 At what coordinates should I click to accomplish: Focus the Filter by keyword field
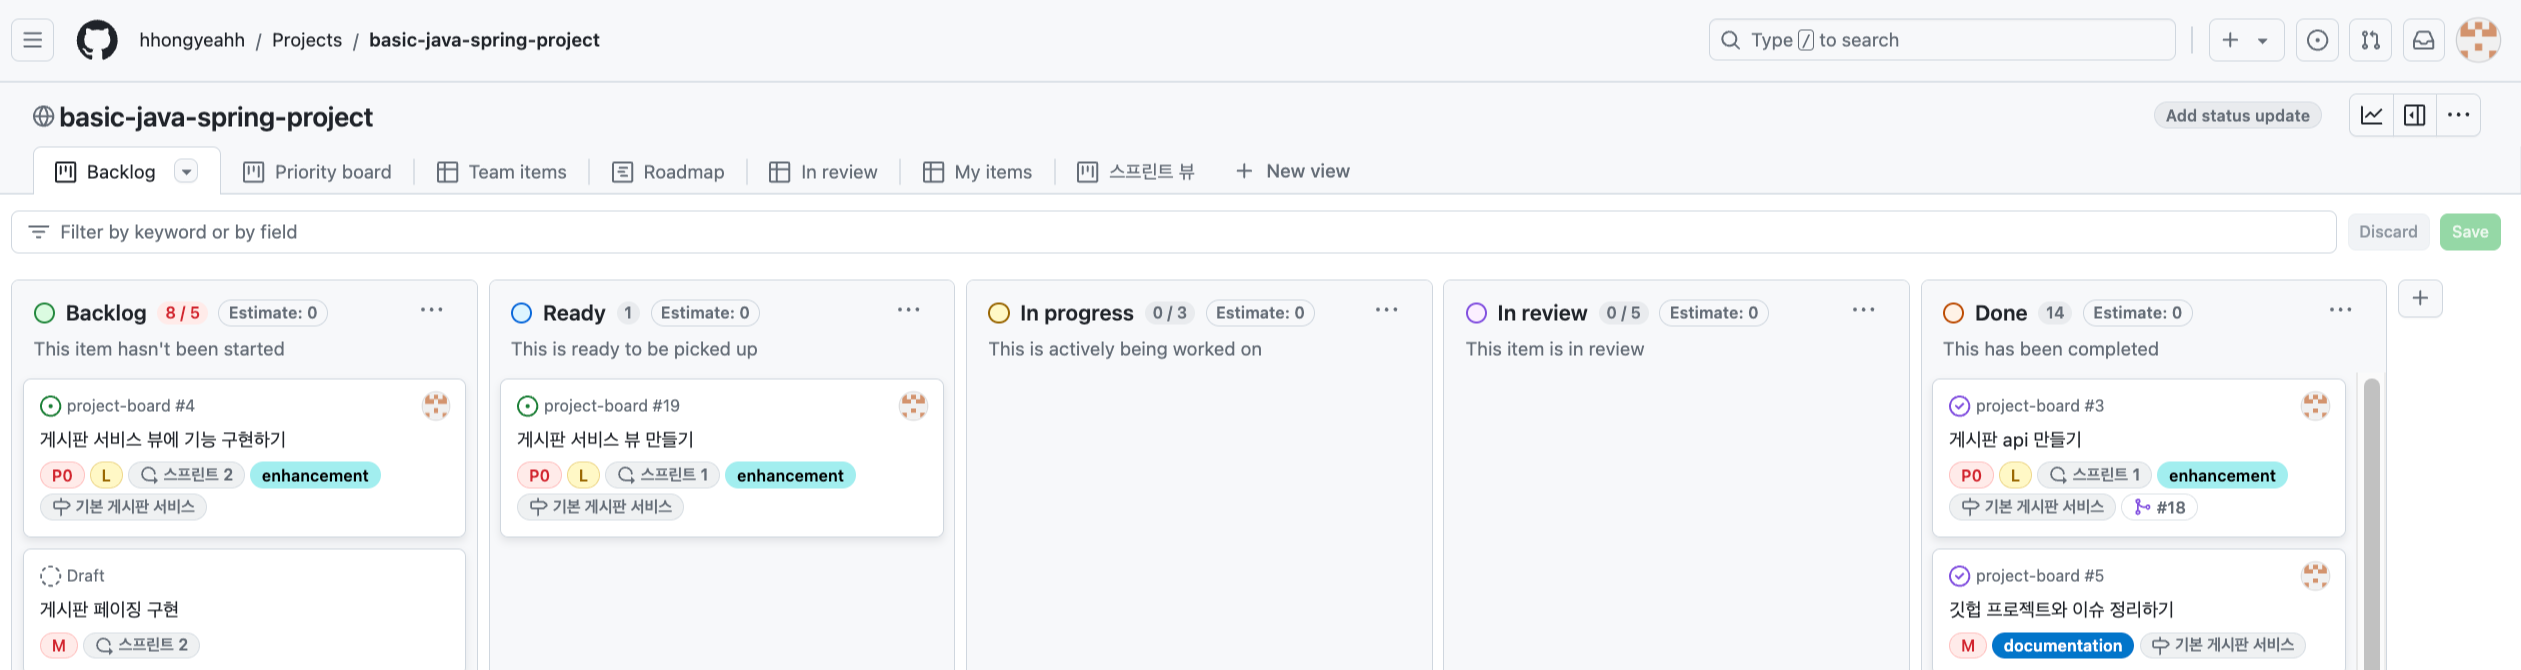(1174, 232)
